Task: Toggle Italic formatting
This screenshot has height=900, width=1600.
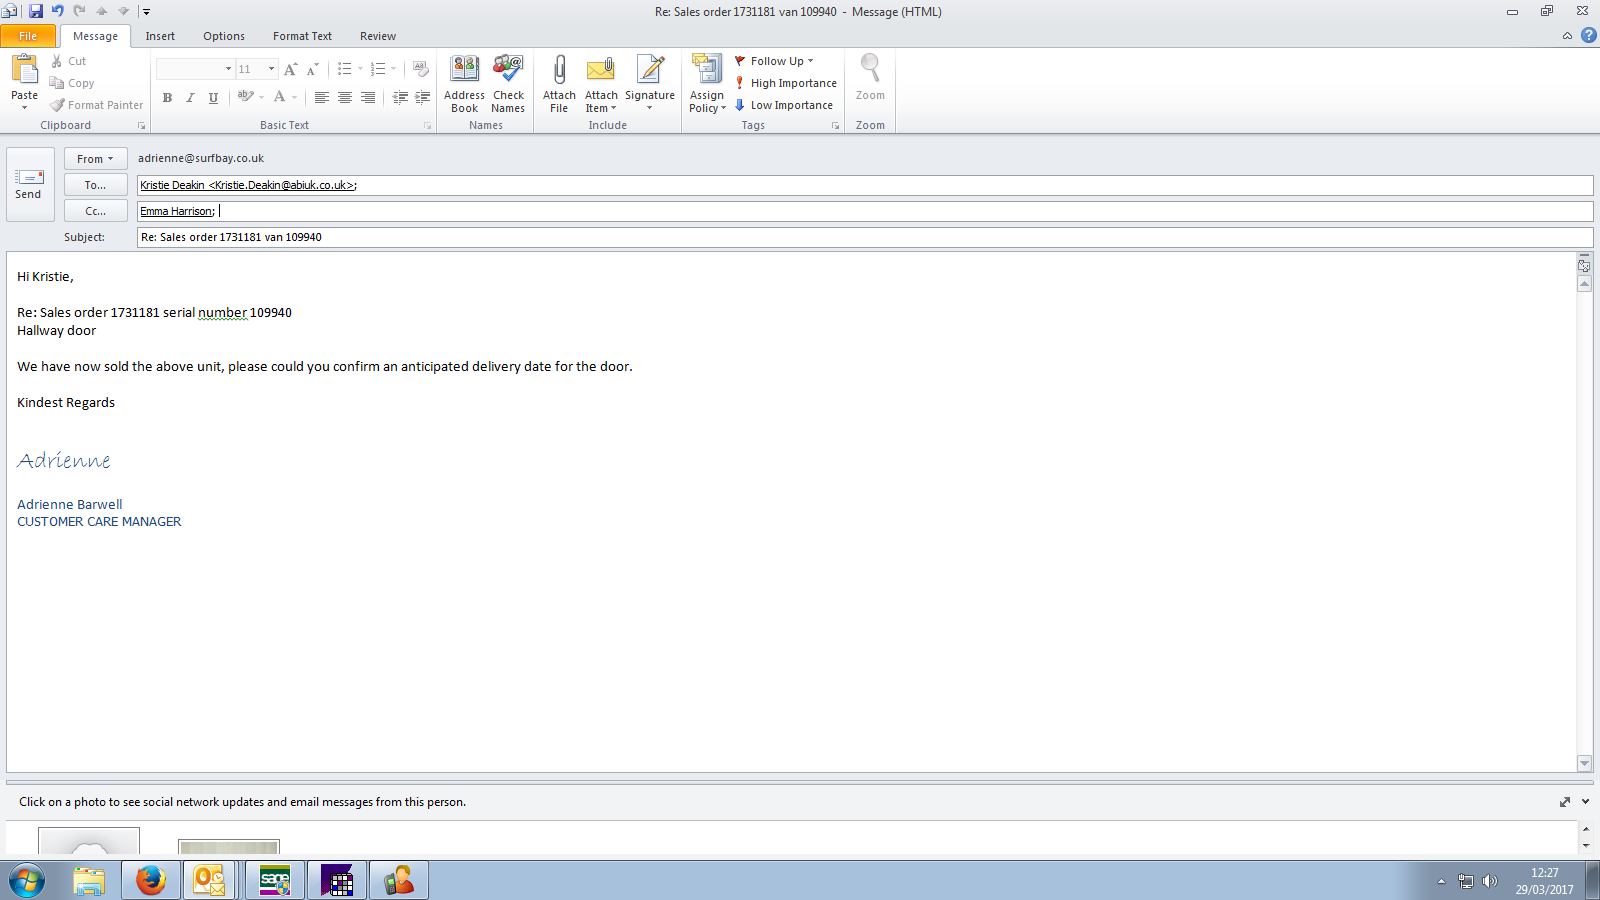Action: pyautogui.click(x=190, y=97)
